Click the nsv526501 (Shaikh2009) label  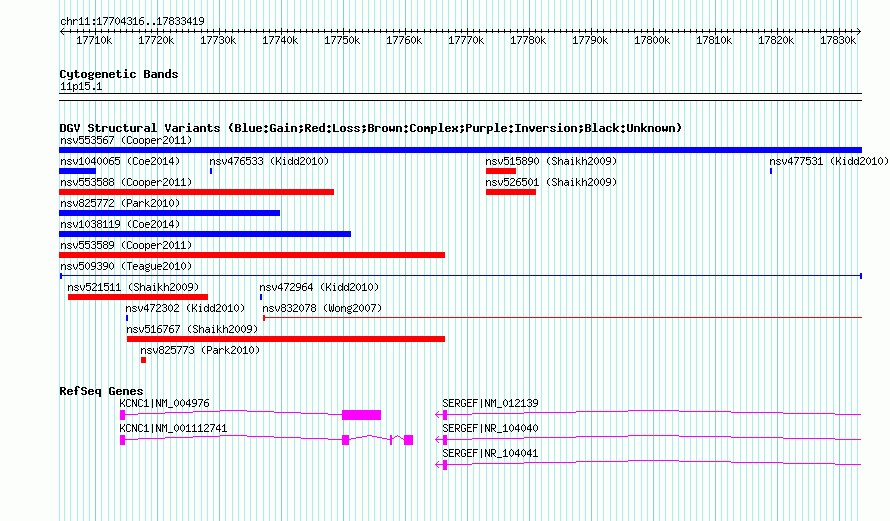click(551, 182)
